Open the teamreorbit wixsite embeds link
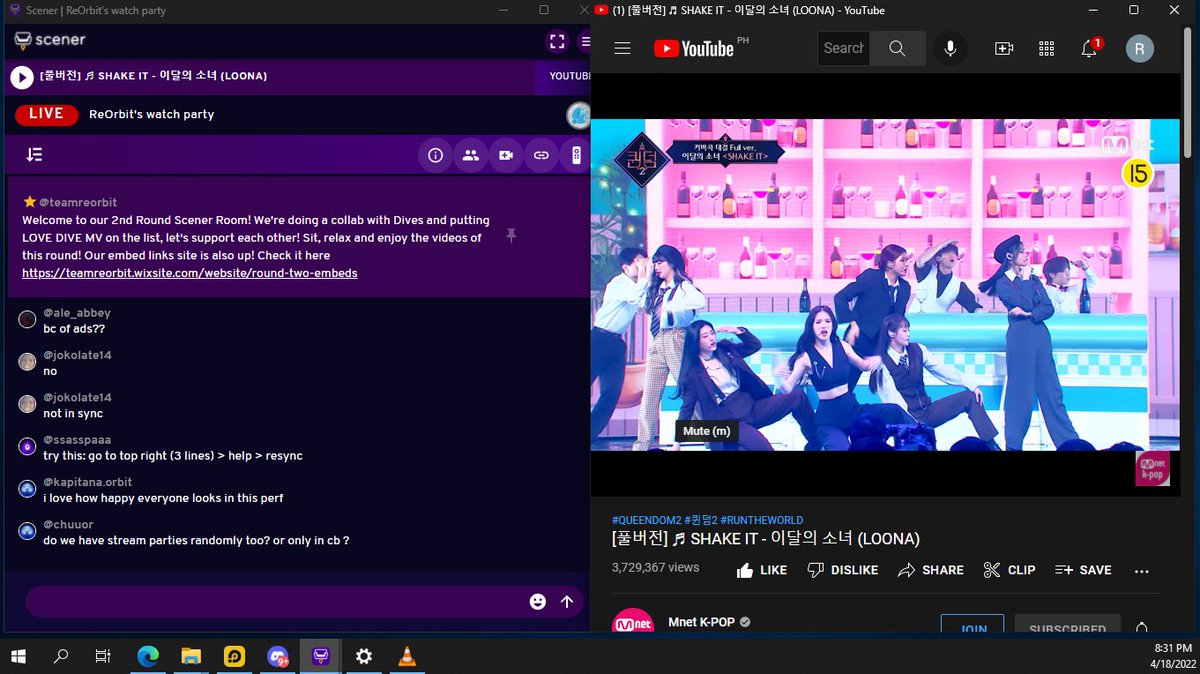 190,273
